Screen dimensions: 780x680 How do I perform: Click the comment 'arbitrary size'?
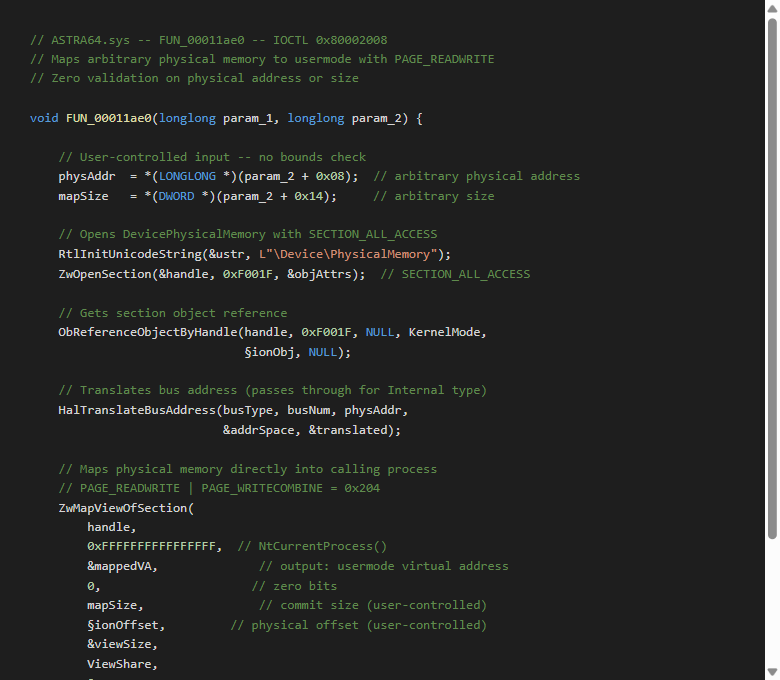click(x=434, y=196)
